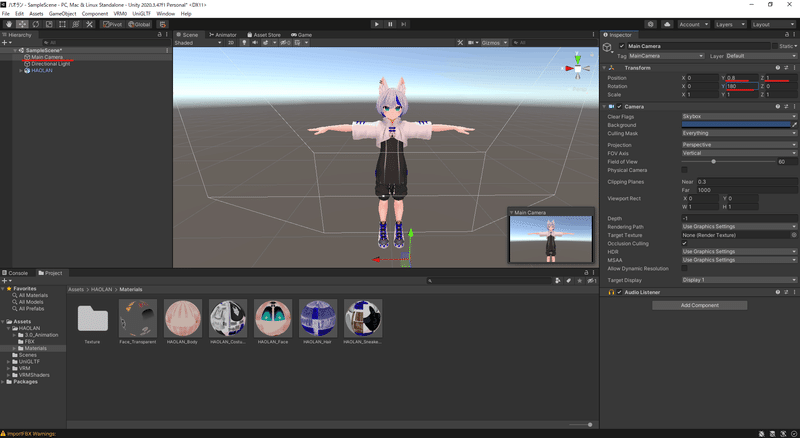Select the combined Transform tool
The image size is (800, 438).
click(76, 24)
